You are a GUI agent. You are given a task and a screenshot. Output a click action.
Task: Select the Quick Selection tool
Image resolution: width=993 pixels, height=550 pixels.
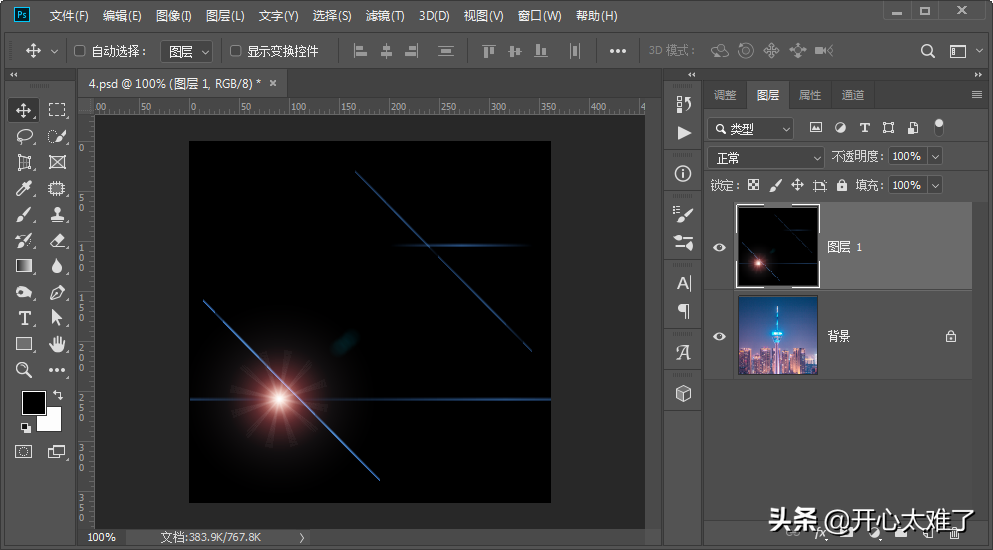pos(57,136)
